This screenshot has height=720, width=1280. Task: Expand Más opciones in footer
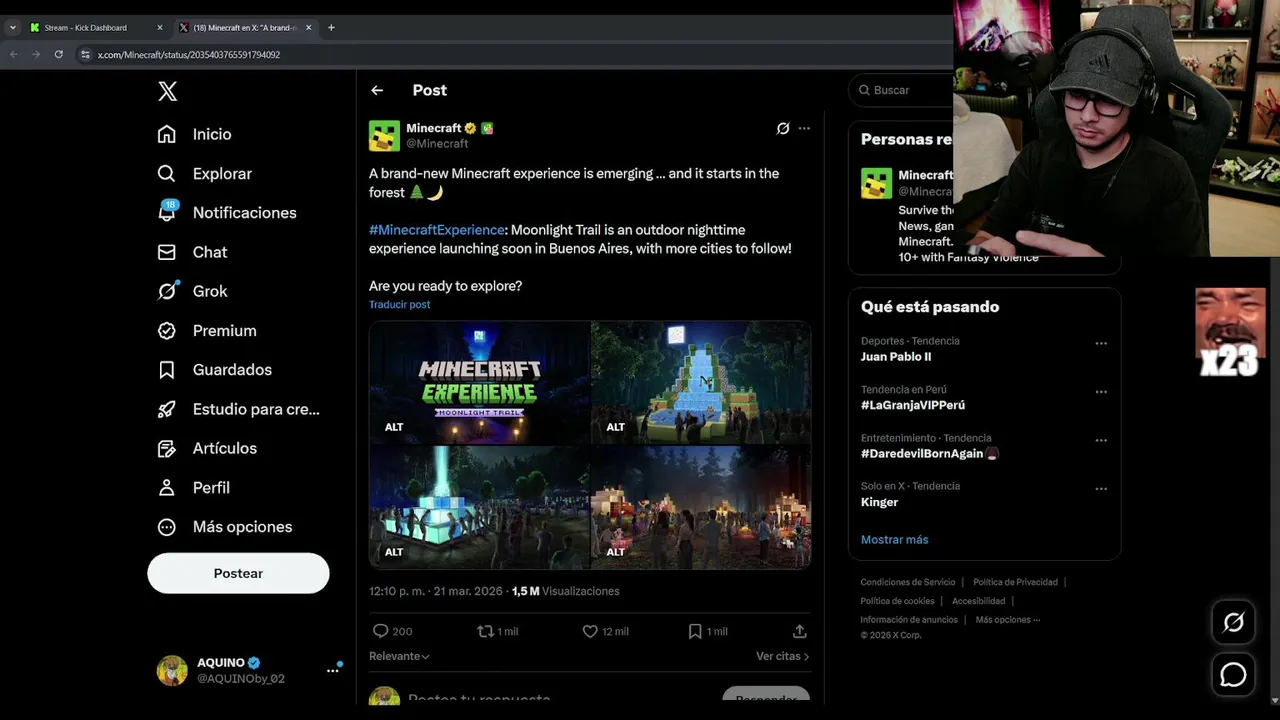[x=1008, y=620]
